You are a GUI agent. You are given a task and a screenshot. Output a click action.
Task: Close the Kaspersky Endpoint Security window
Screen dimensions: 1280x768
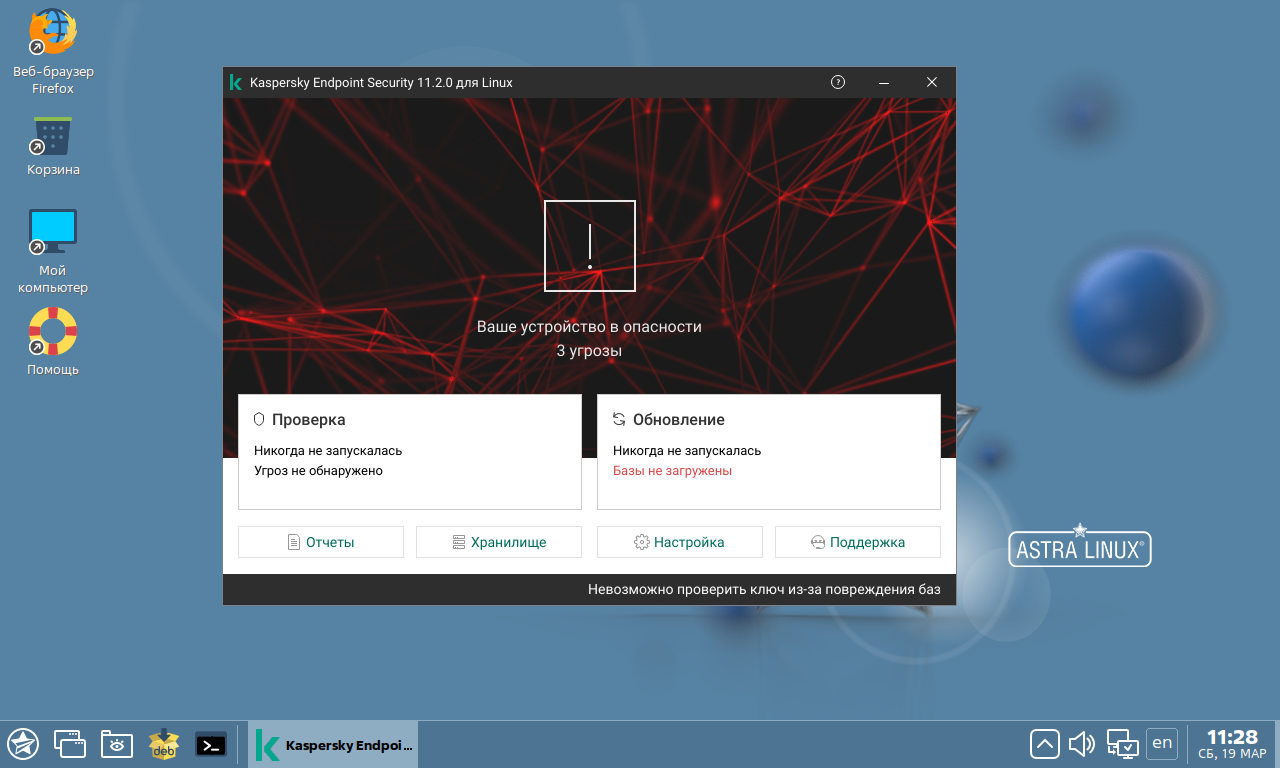pyautogui.click(x=932, y=83)
